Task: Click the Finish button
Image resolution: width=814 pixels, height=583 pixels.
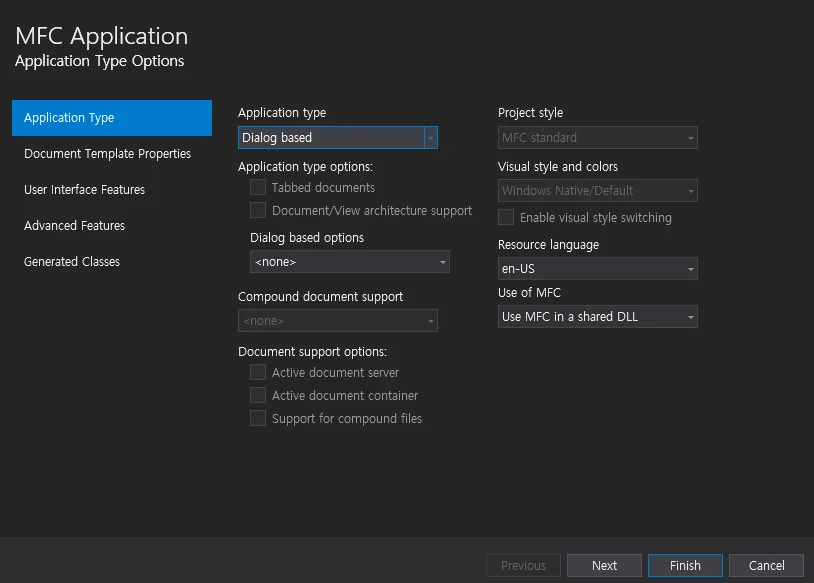Action: tap(685, 565)
